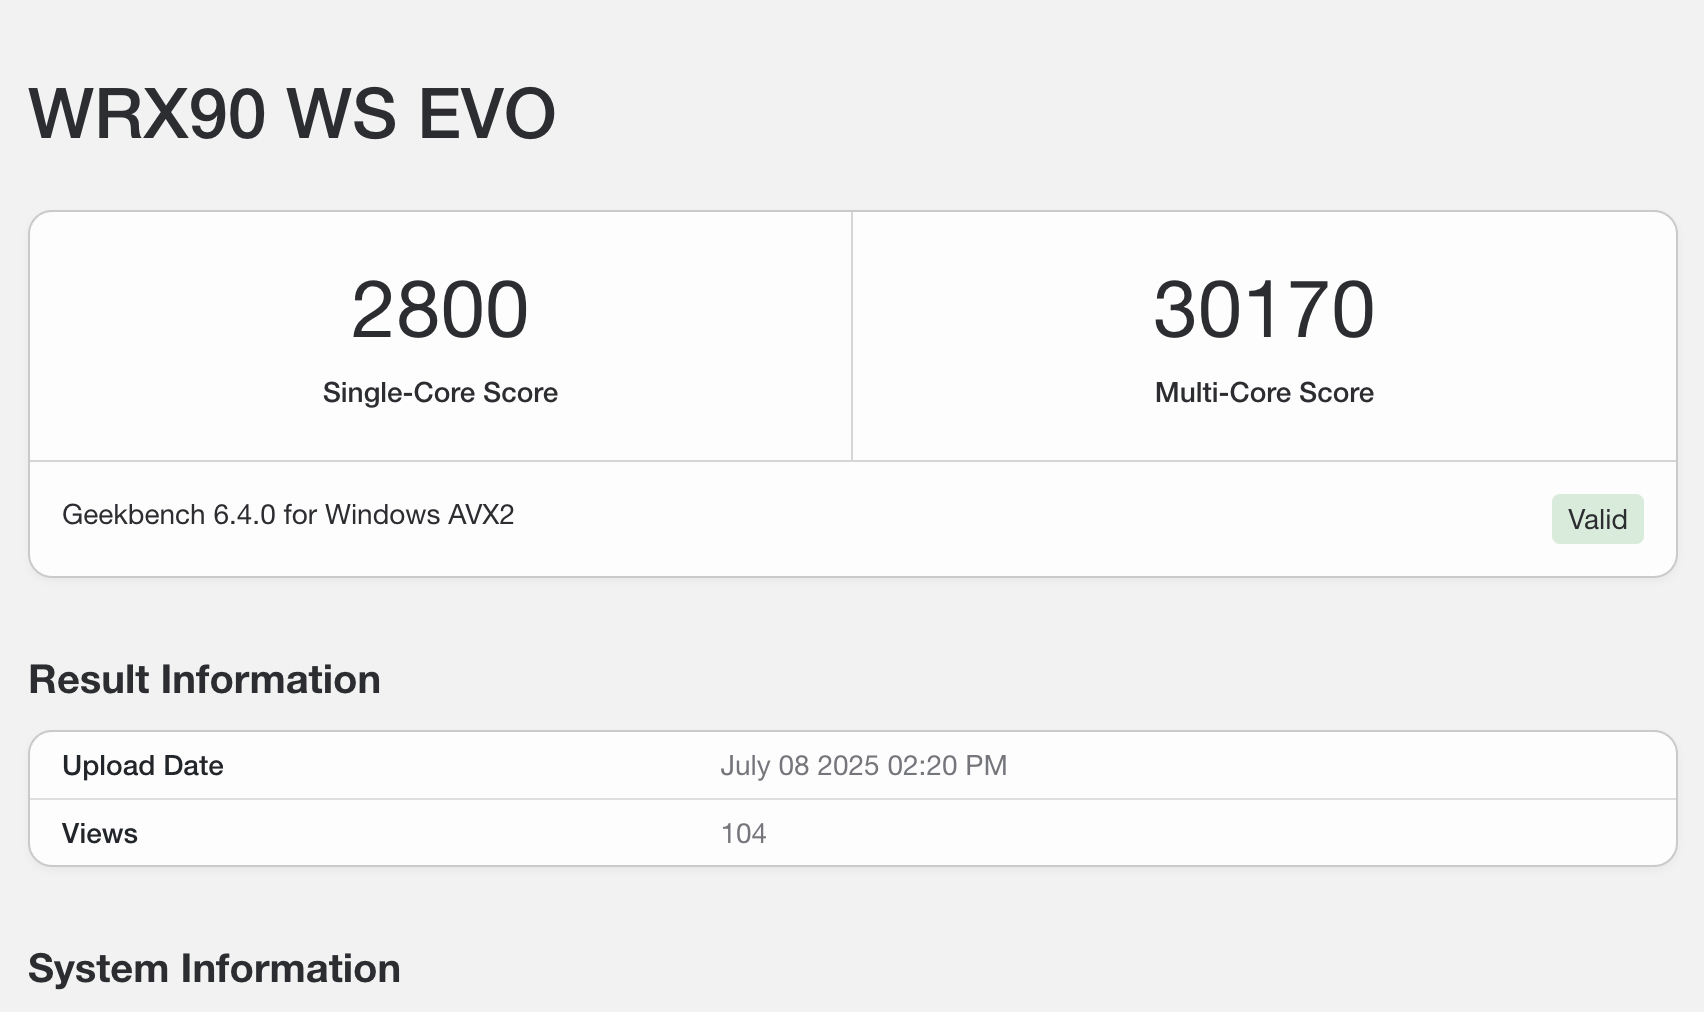The height and width of the screenshot is (1012, 1704).
Task: Click the WRX90 word in page title
Action: point(147,114)
